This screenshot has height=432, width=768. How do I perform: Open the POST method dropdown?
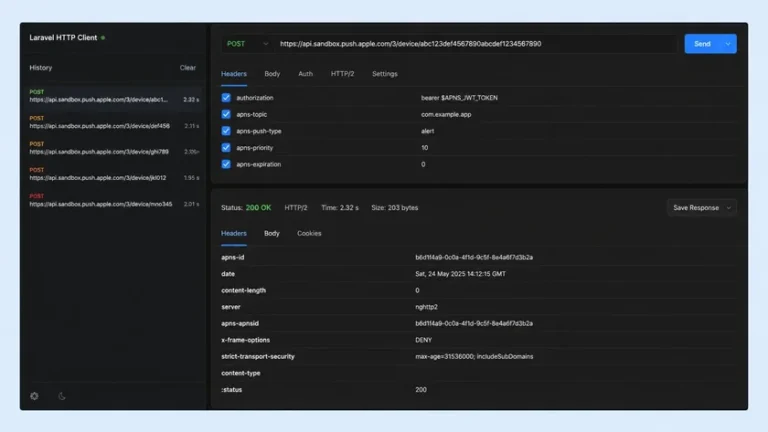click(x=247, y=44)
